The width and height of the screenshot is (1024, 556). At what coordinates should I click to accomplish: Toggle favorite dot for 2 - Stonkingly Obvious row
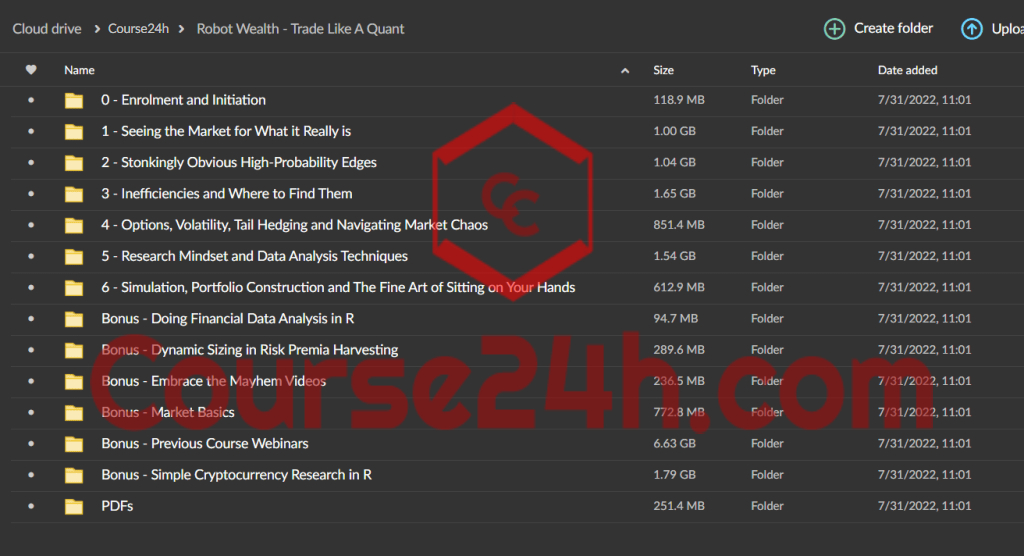pos(31,163)
